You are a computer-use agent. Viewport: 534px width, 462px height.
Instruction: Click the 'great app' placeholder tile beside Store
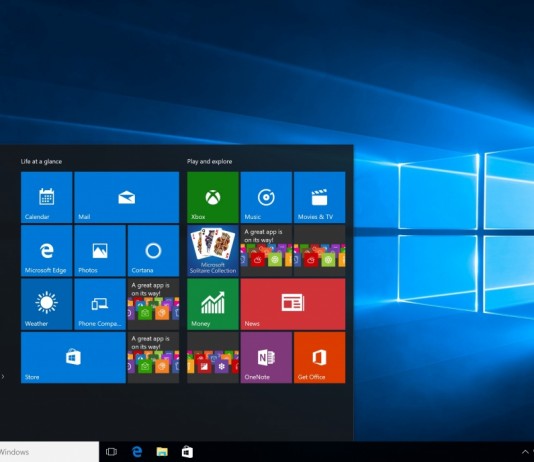(154, 358)
